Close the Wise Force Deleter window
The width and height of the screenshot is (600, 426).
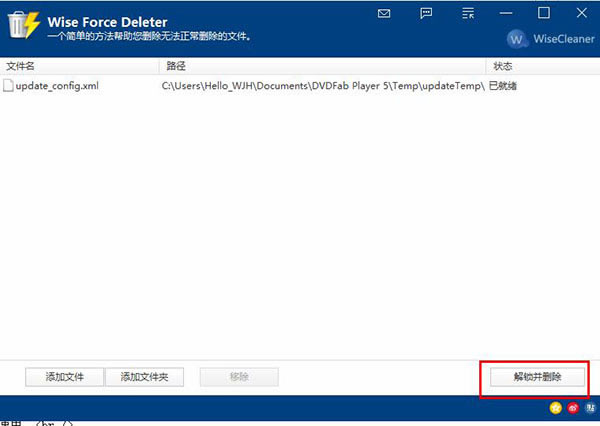click(x=582, y=13)
